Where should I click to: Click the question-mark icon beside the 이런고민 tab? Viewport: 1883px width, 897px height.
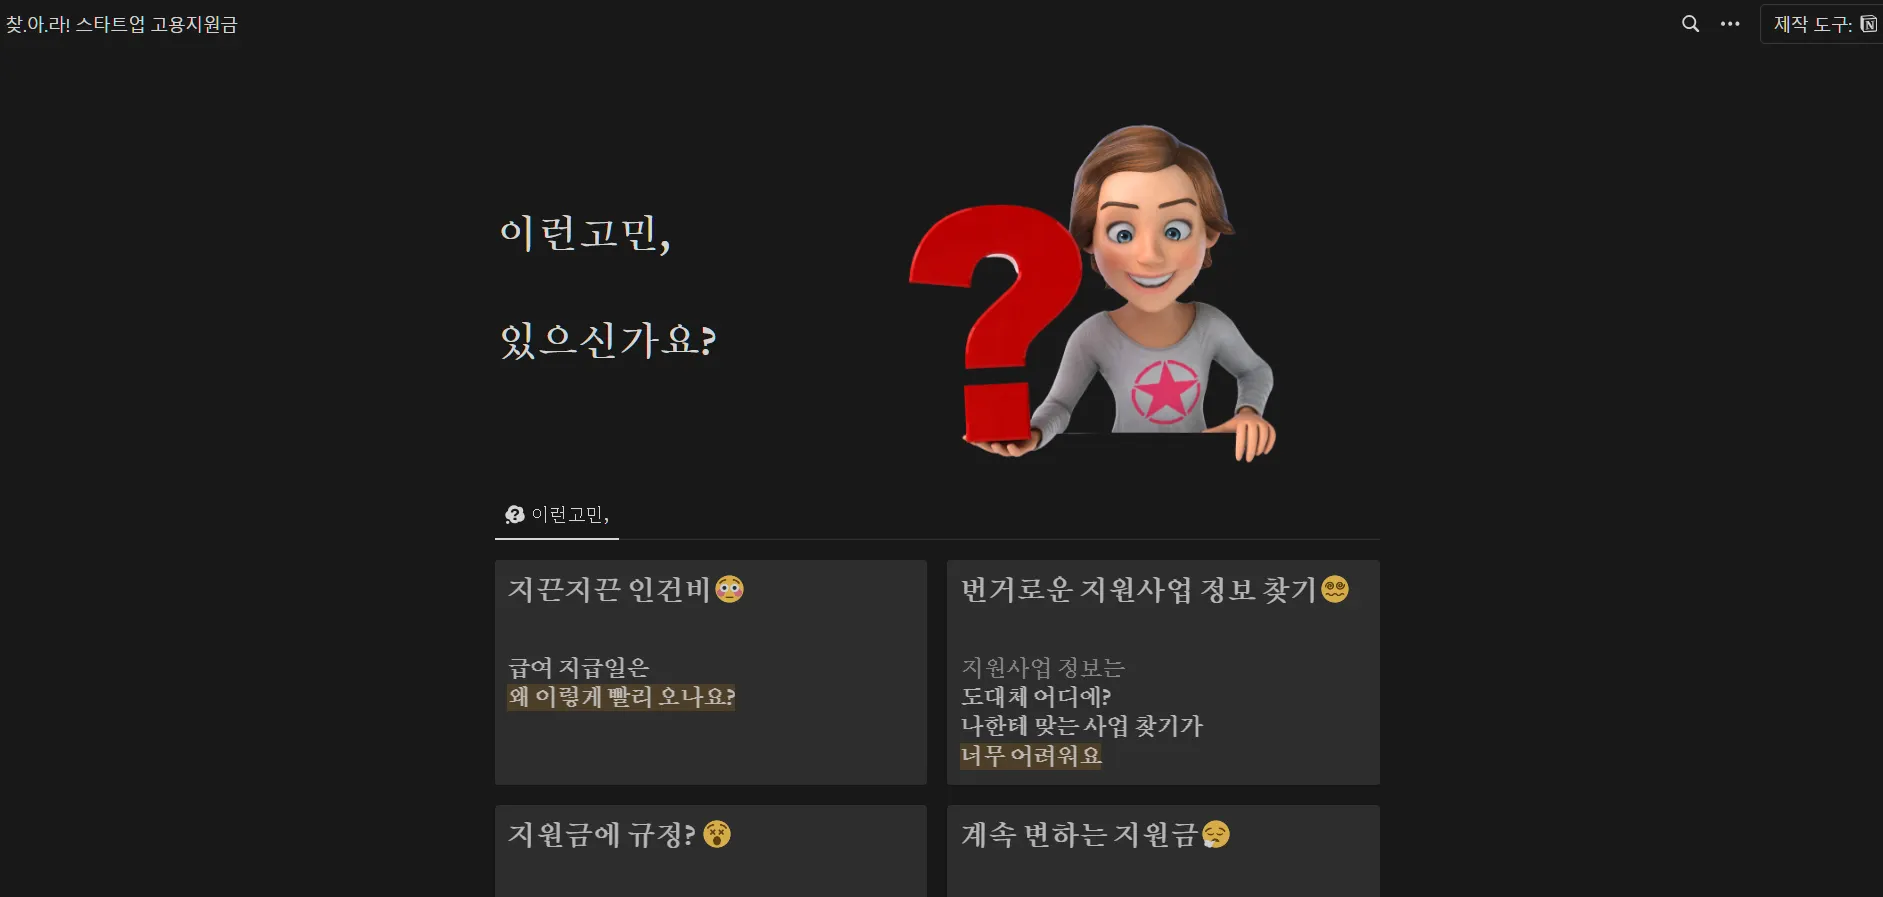(514, 515)
